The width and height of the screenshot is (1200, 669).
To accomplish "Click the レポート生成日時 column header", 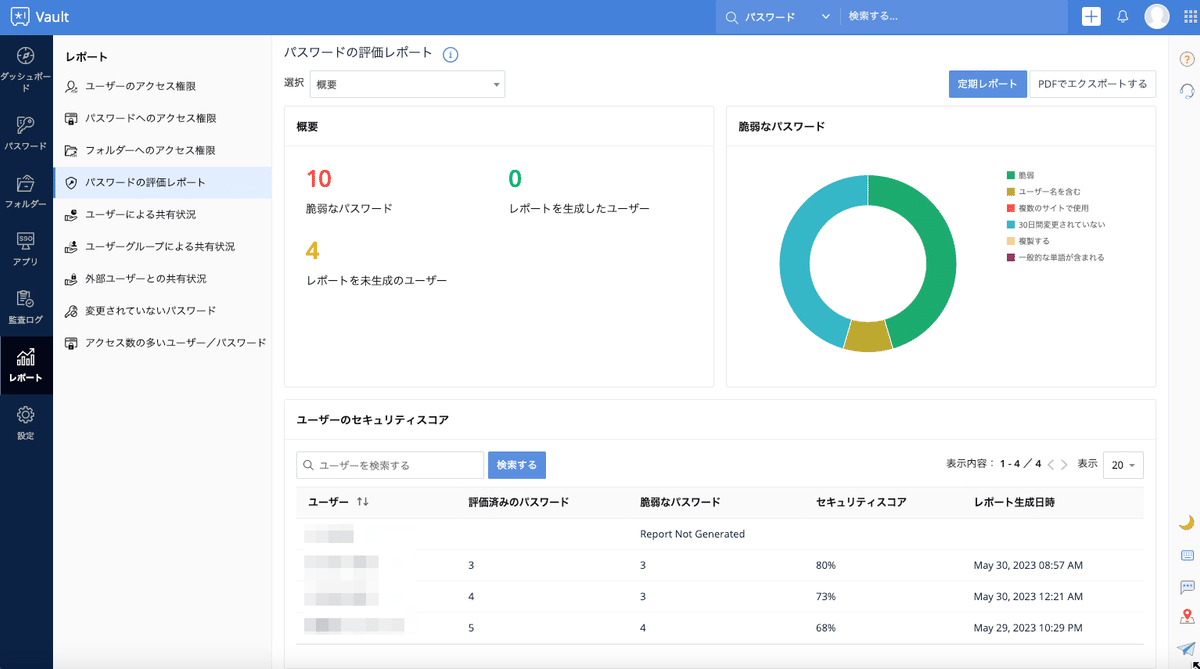I will [x=1014, y=502].
